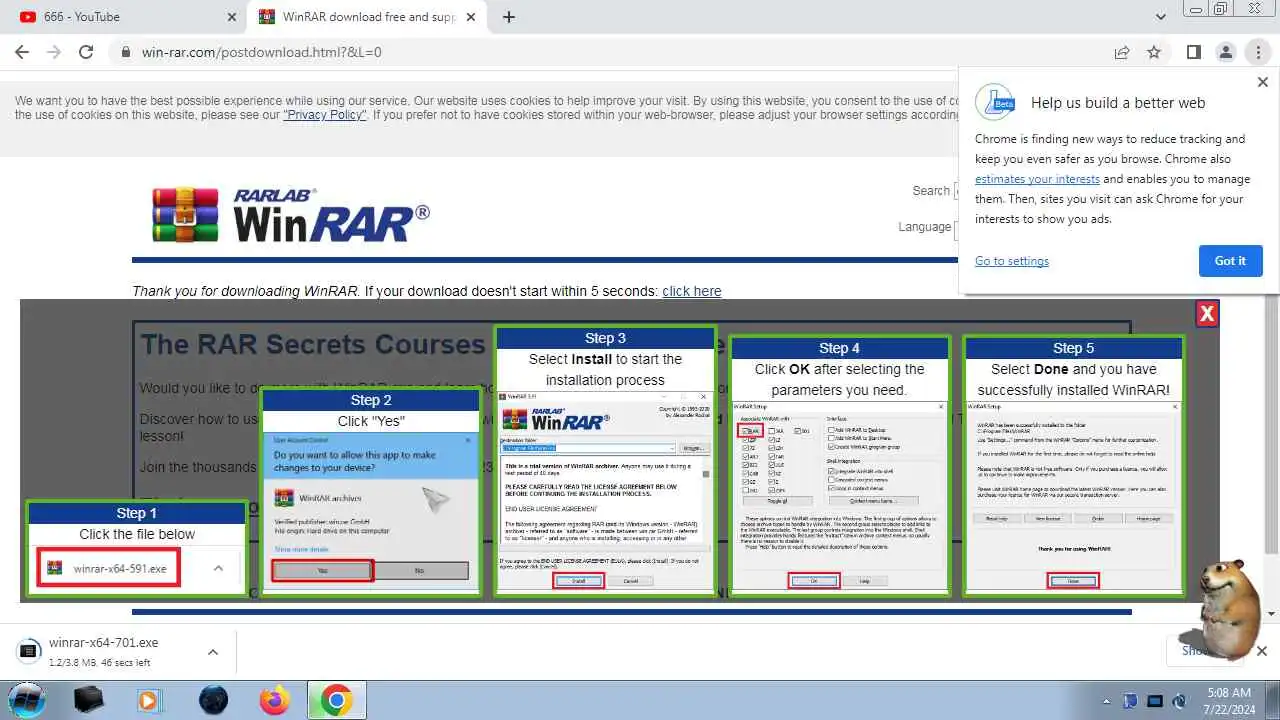Launch Firefox from the taskbar
Viewport: 1280px width, 720px height.
click(x=274, y=700)
